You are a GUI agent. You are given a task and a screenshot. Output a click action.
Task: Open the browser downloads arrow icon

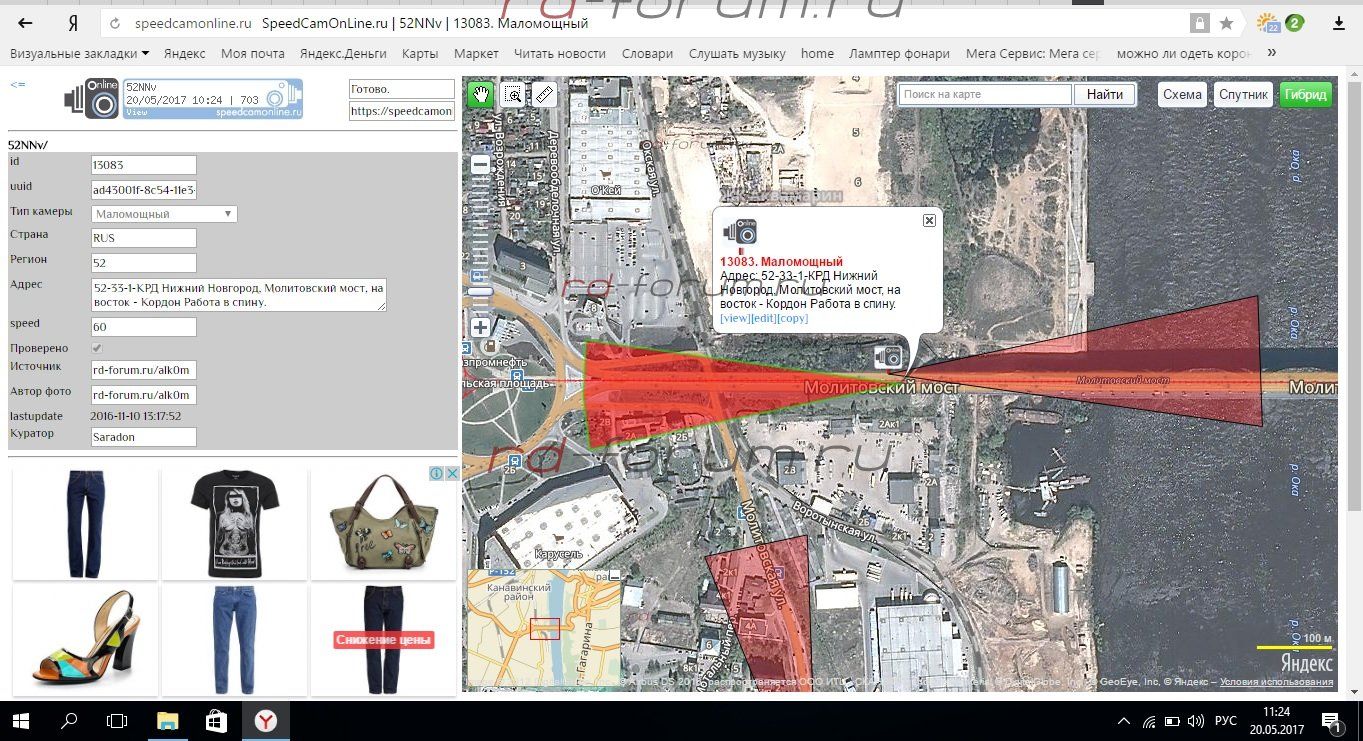[x=1338, y=23]
